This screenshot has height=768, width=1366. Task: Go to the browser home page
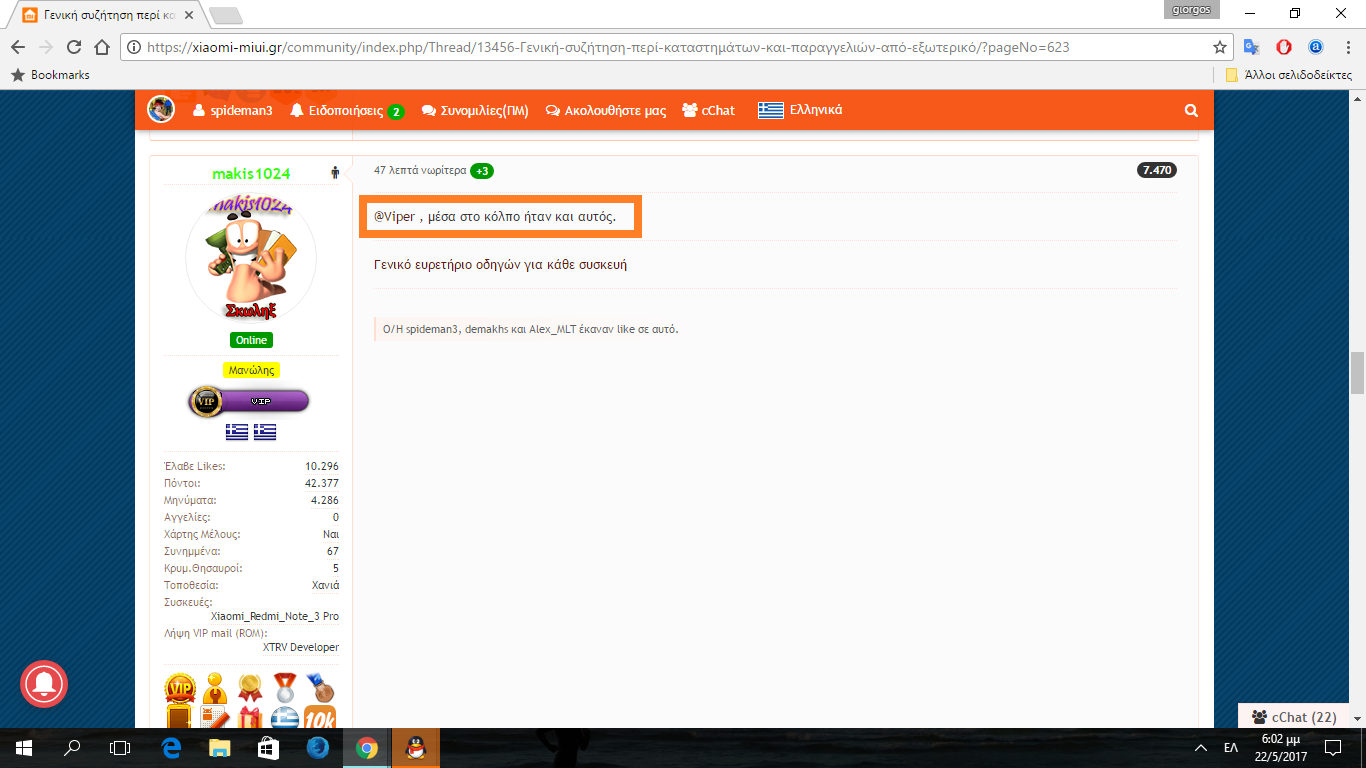(101, 47)
